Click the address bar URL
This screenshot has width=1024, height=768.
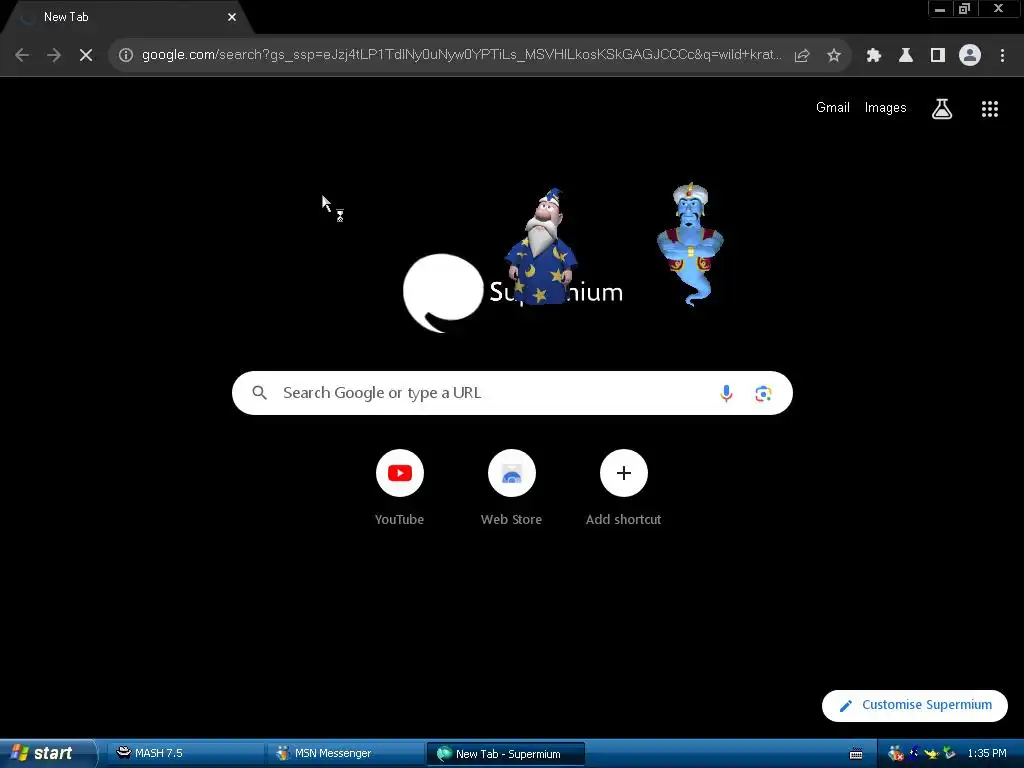point(461,55)
